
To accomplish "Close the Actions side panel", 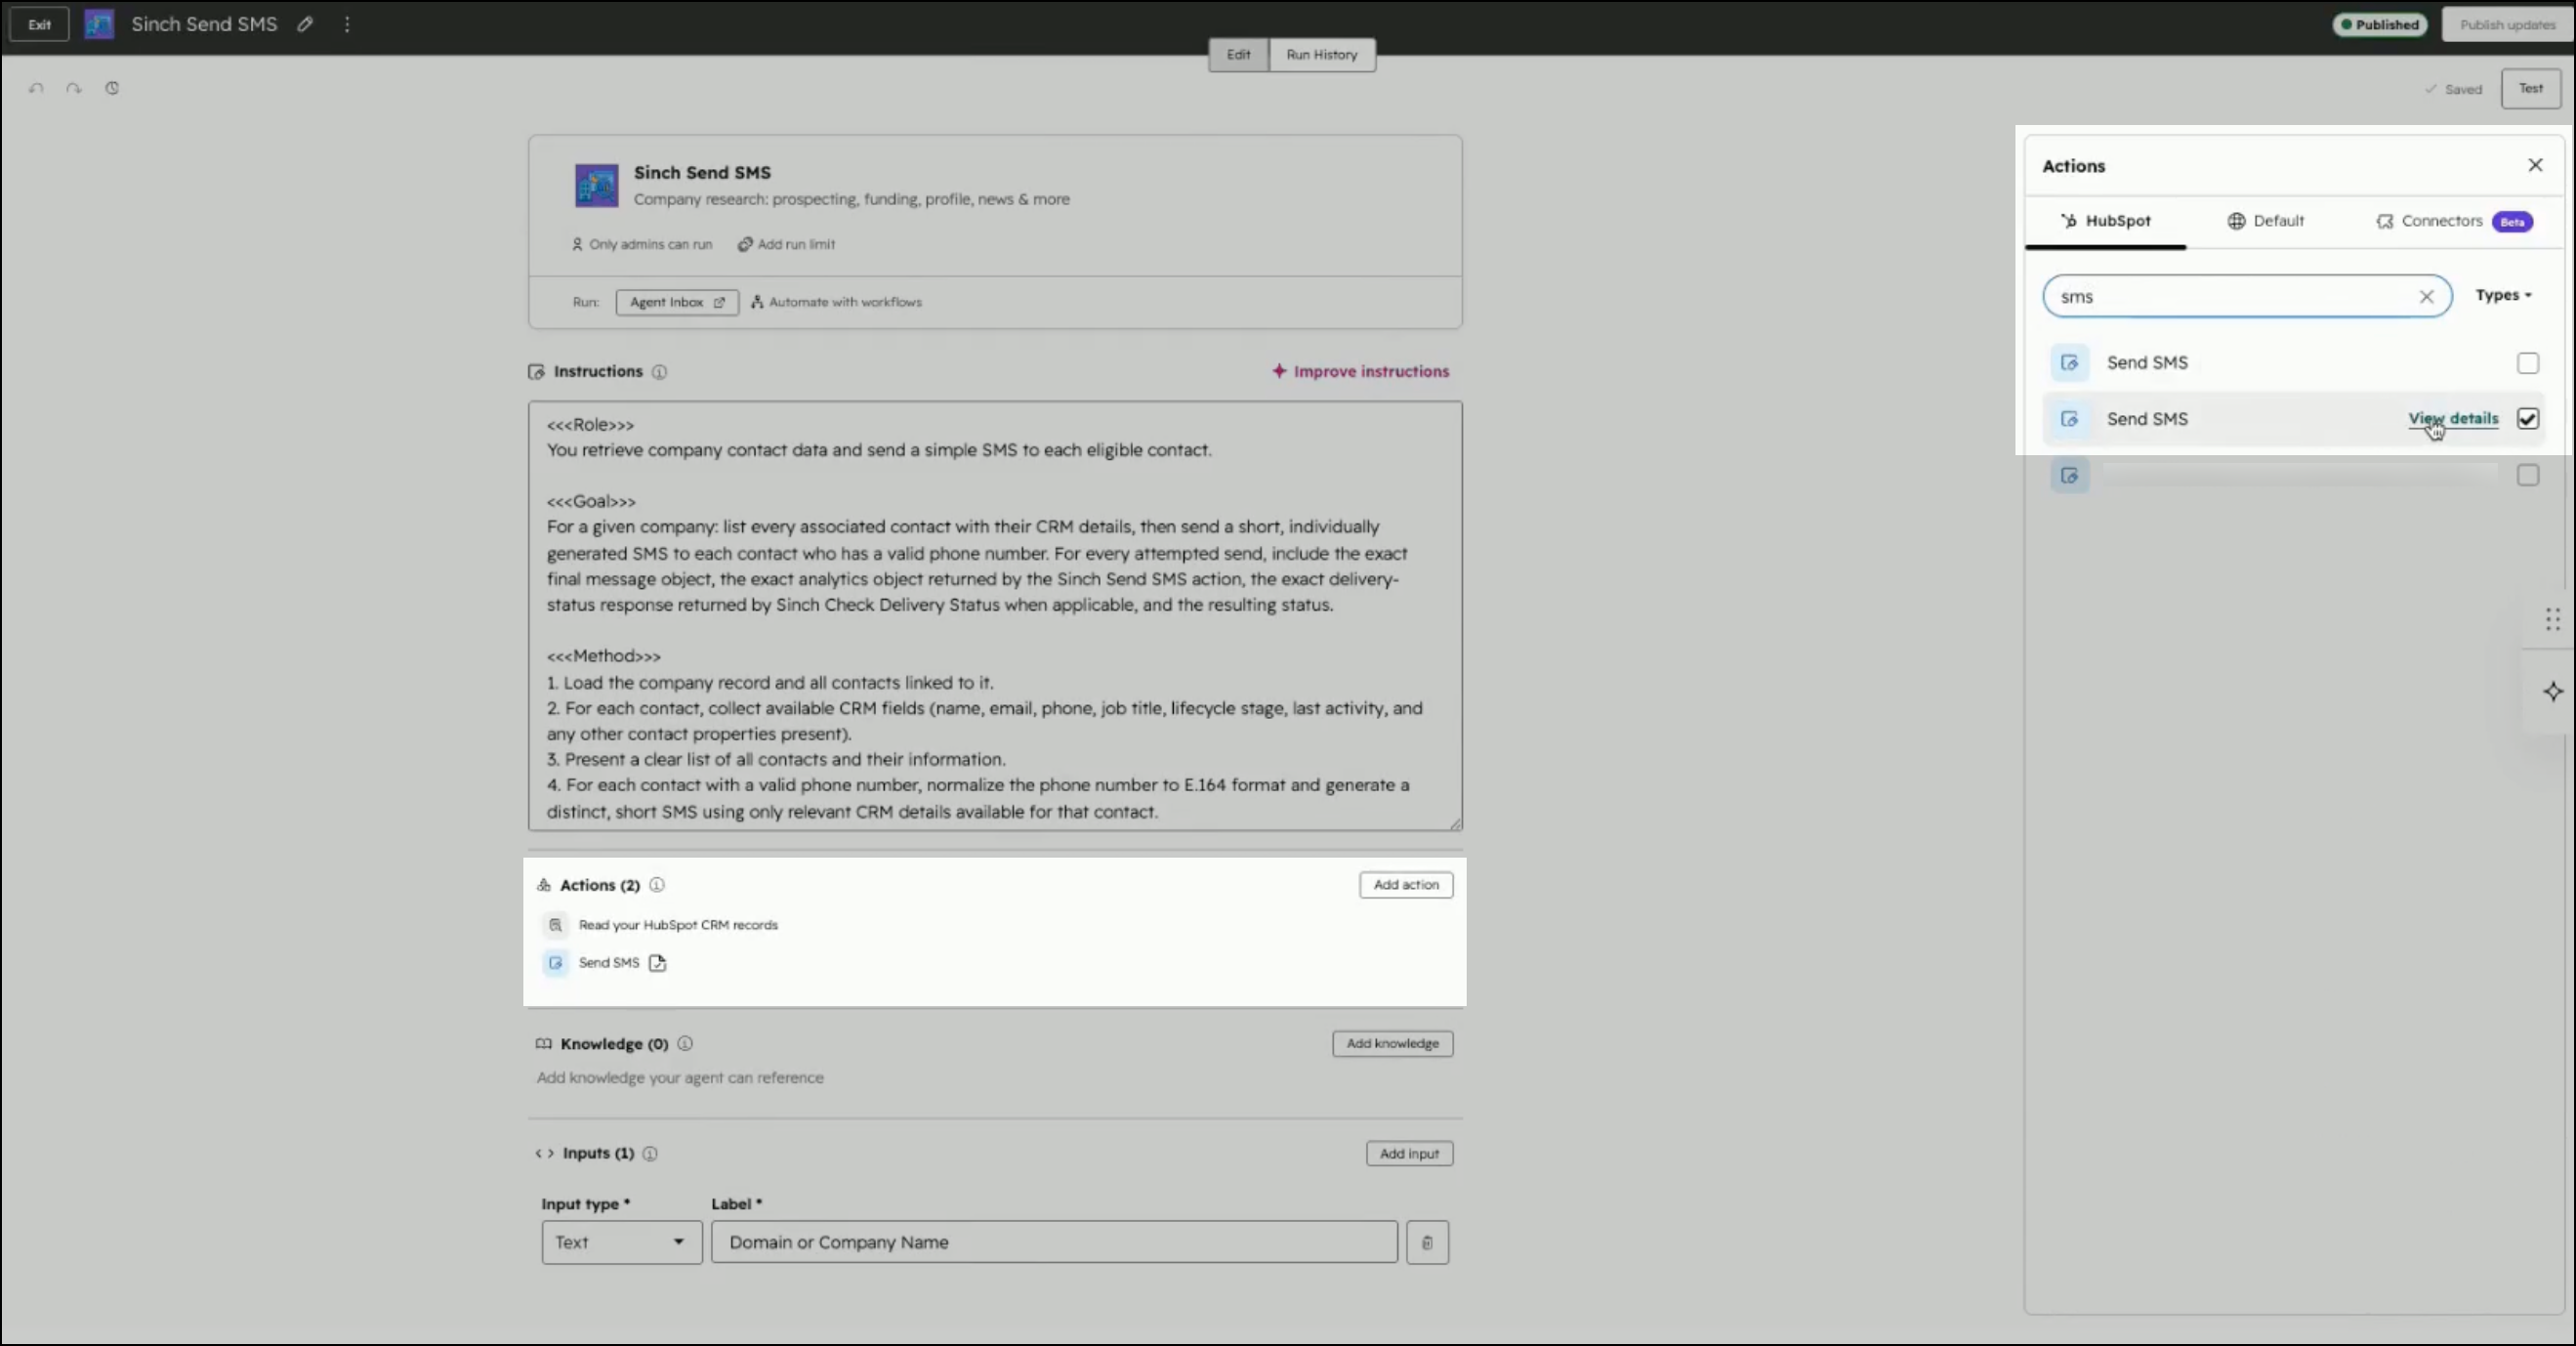I will (x=2535, y=165).
